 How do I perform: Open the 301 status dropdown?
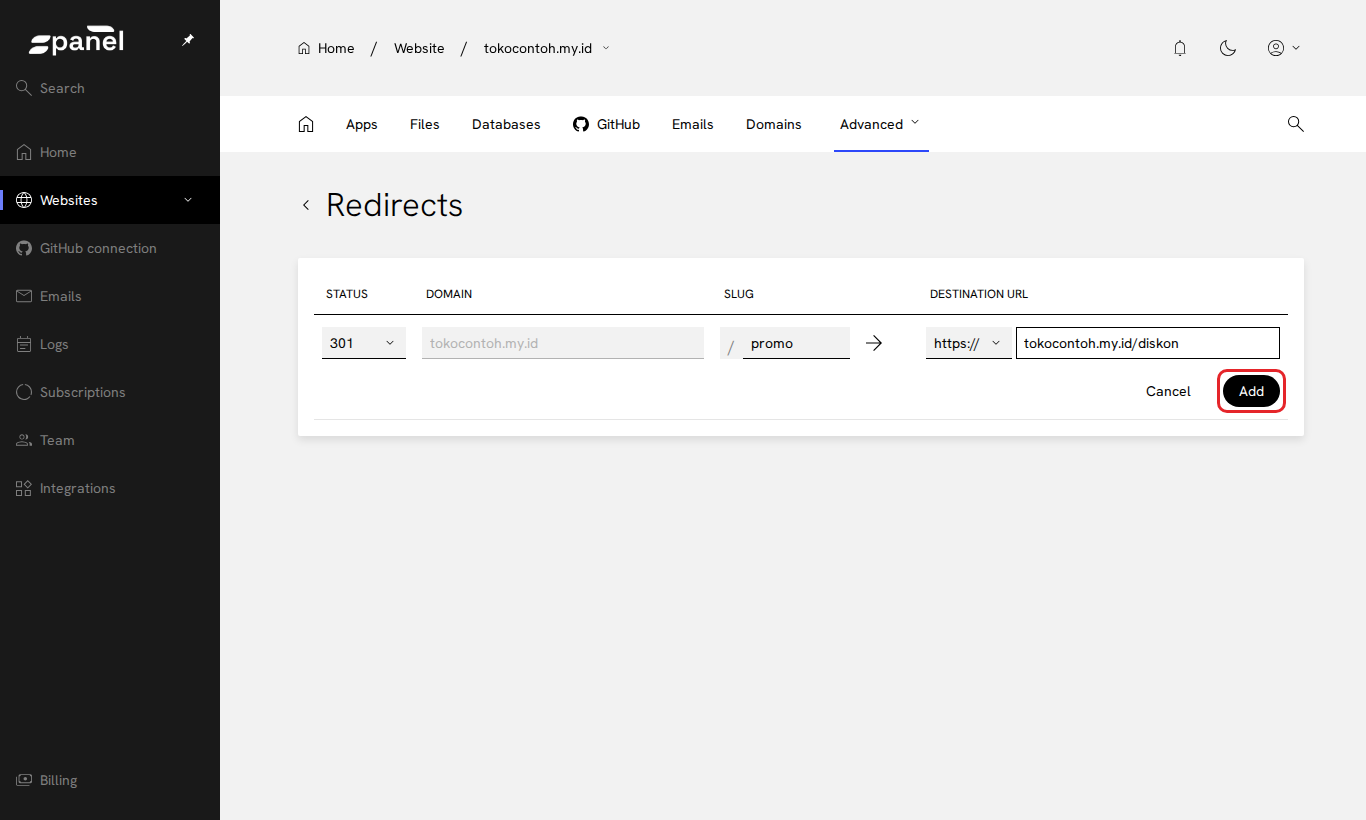(364, 343)
